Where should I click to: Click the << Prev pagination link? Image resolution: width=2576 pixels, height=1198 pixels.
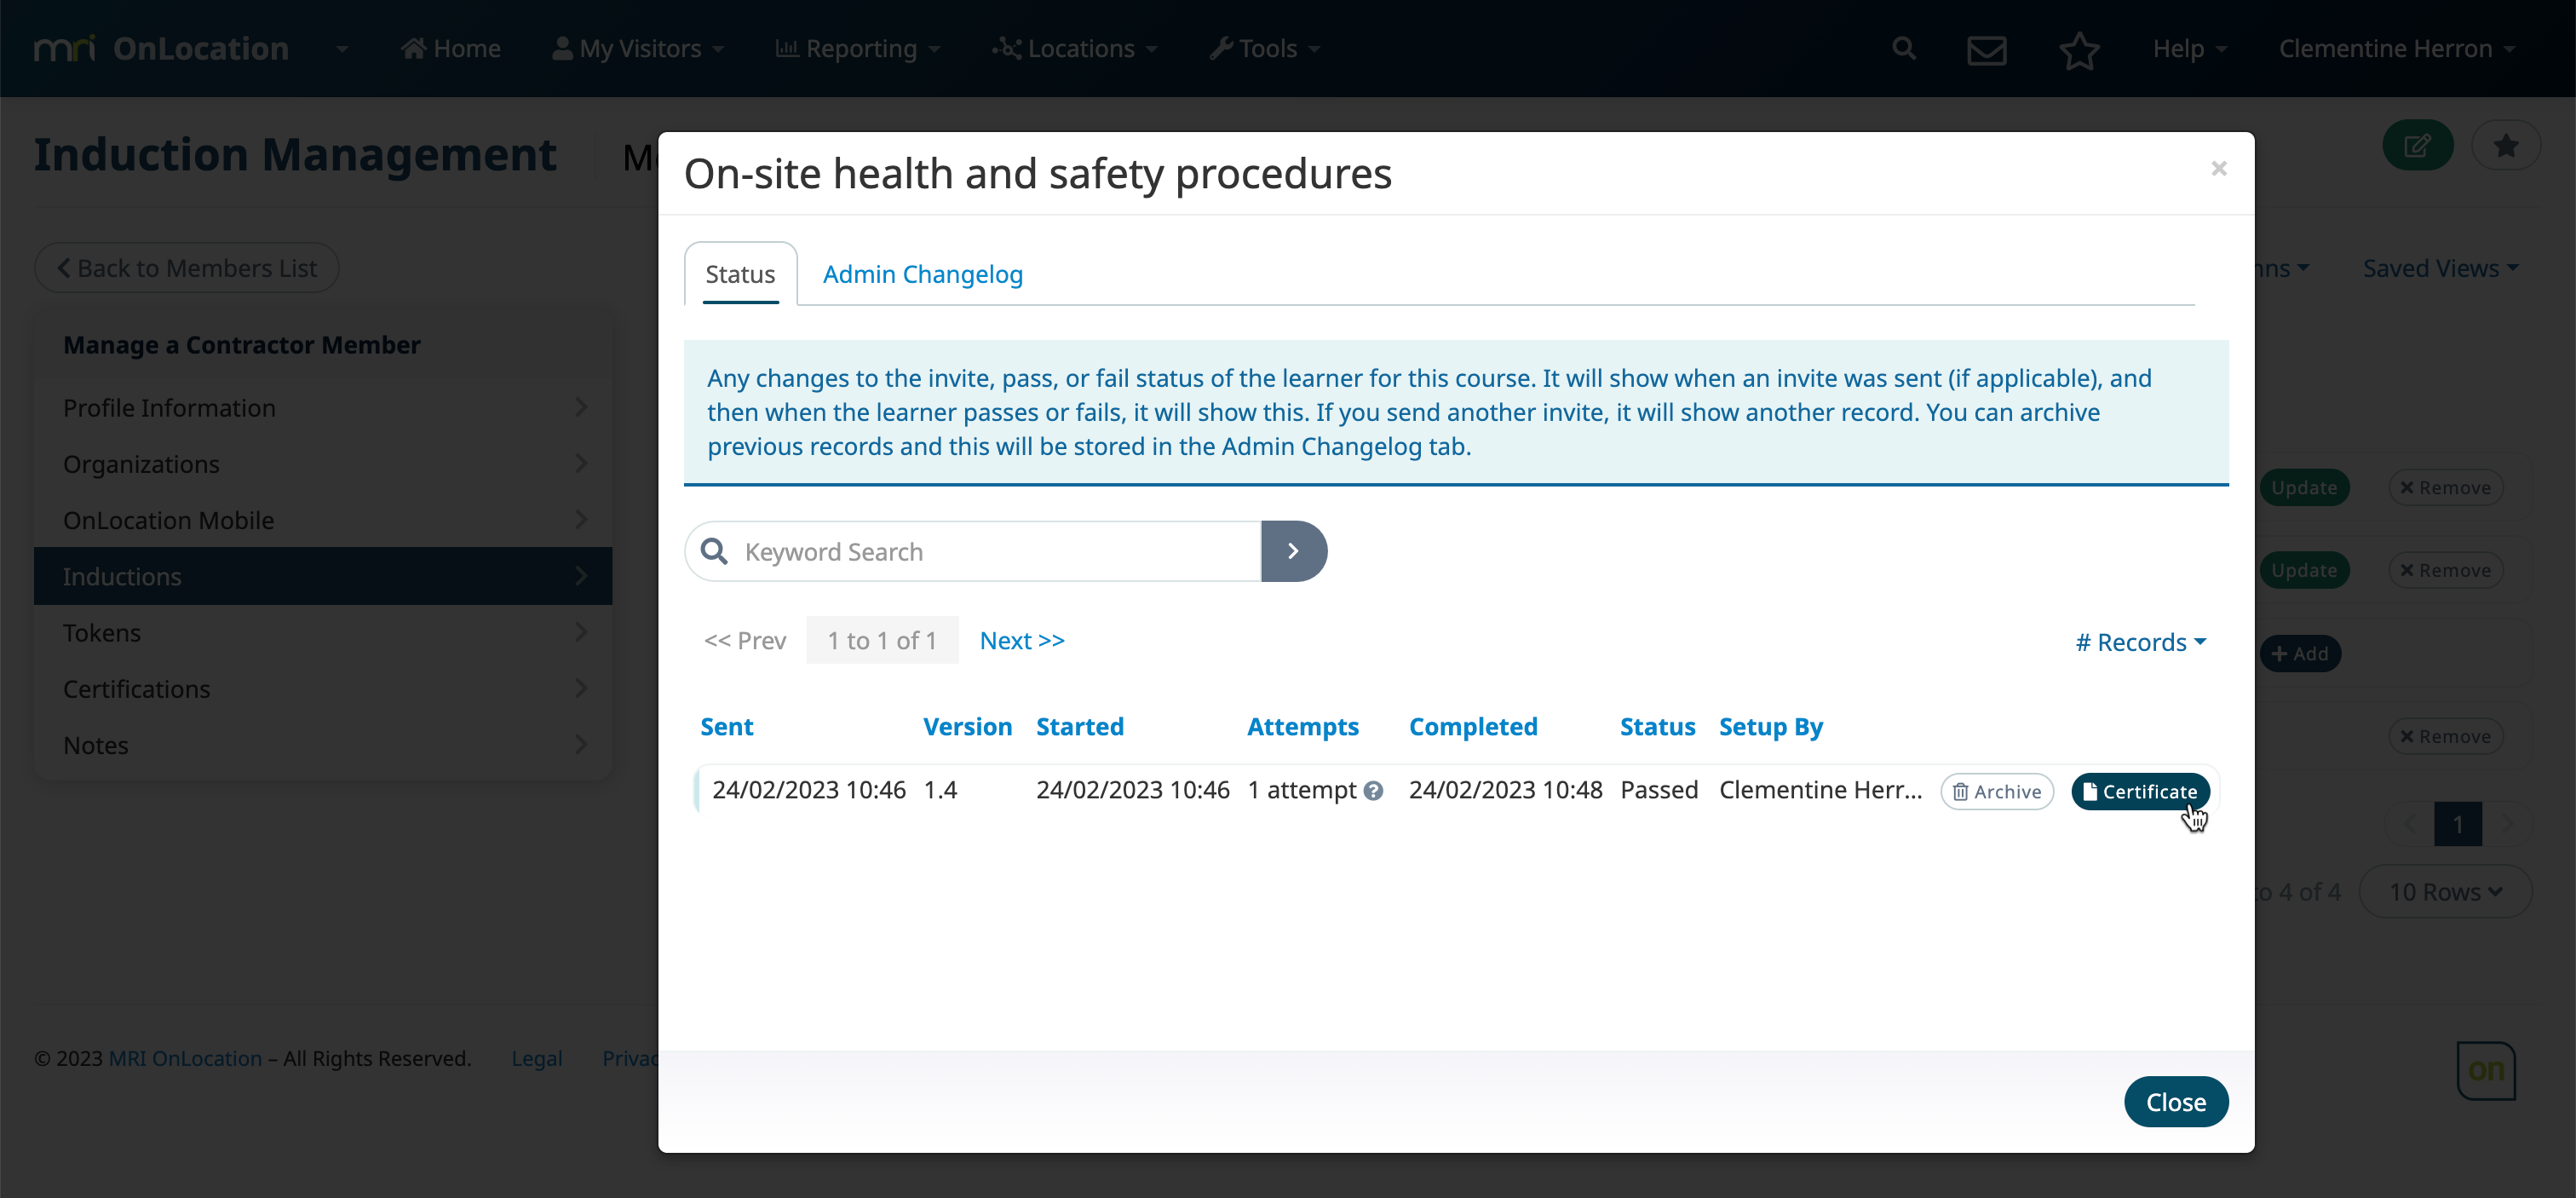click(x=745, y=640)
